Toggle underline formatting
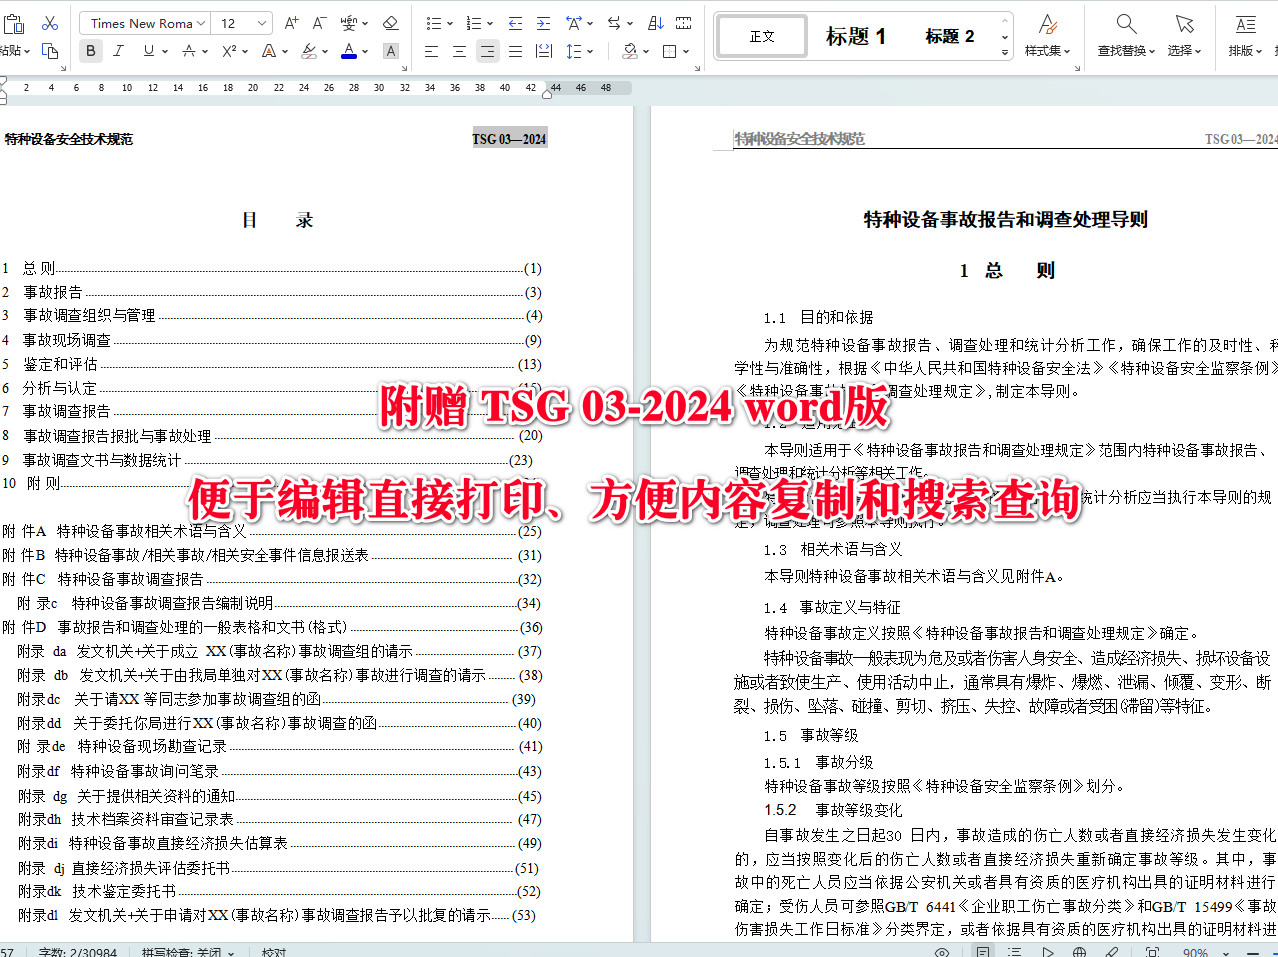This screenshot has width=1278, height=957. pyautogui.click(x=149, y=51)
